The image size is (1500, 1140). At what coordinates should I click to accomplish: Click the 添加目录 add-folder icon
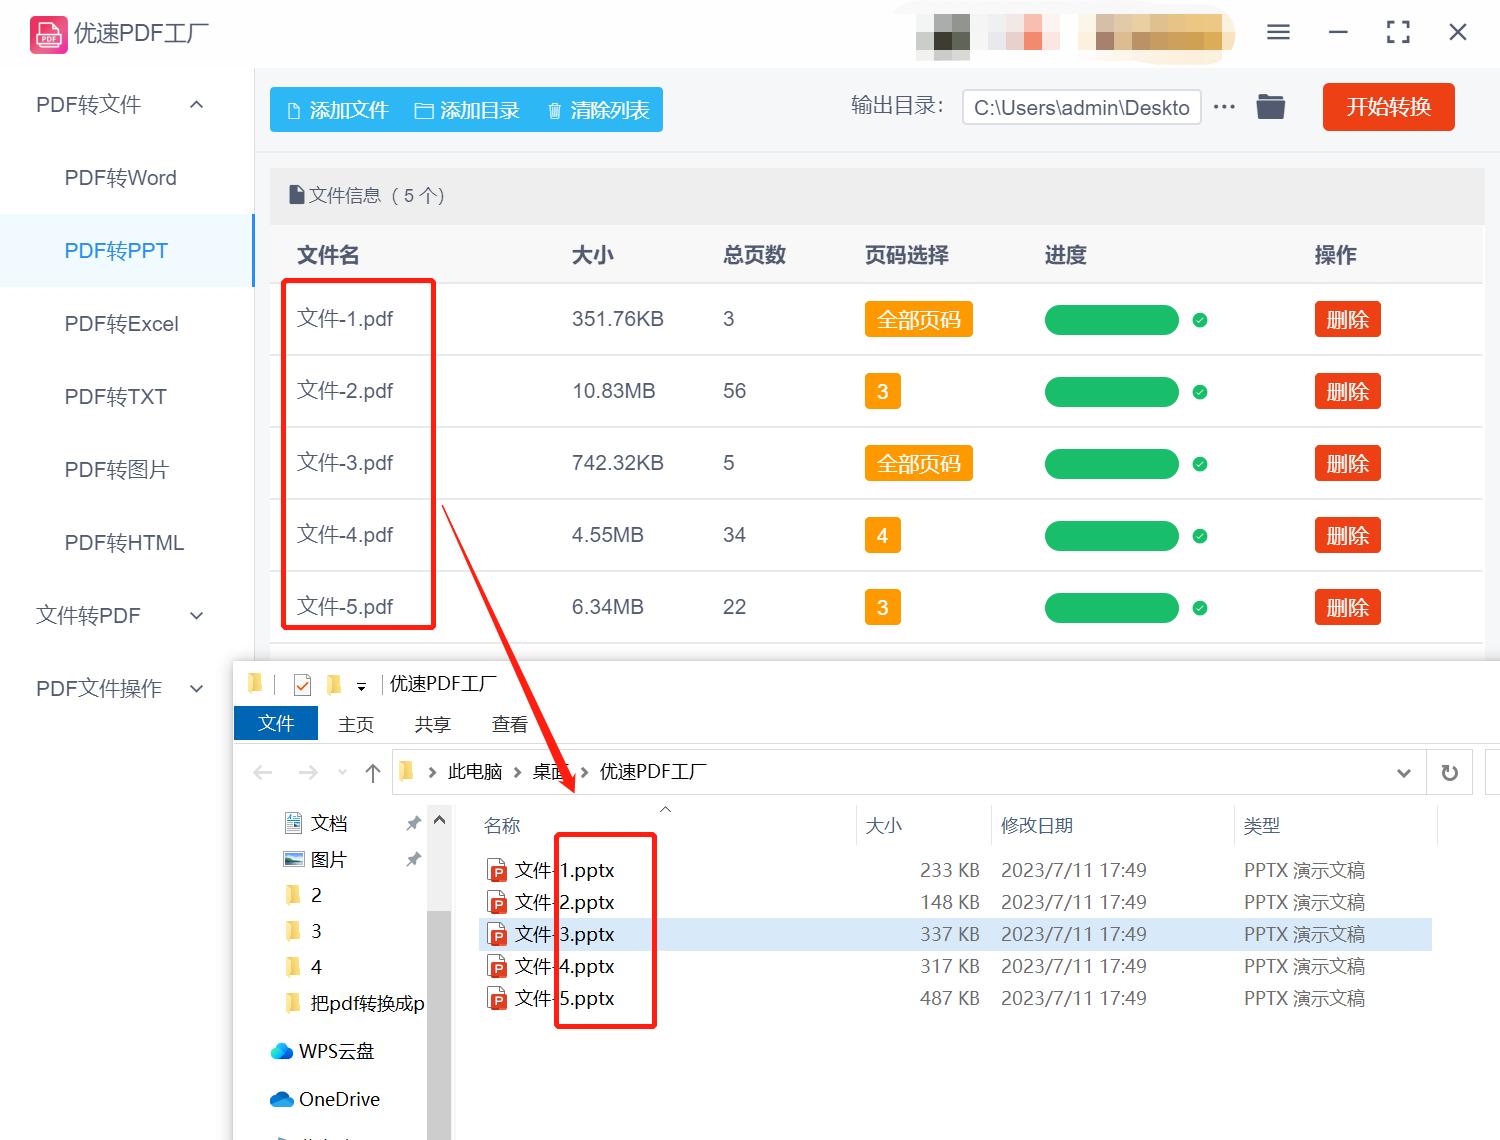click(424, 110)
